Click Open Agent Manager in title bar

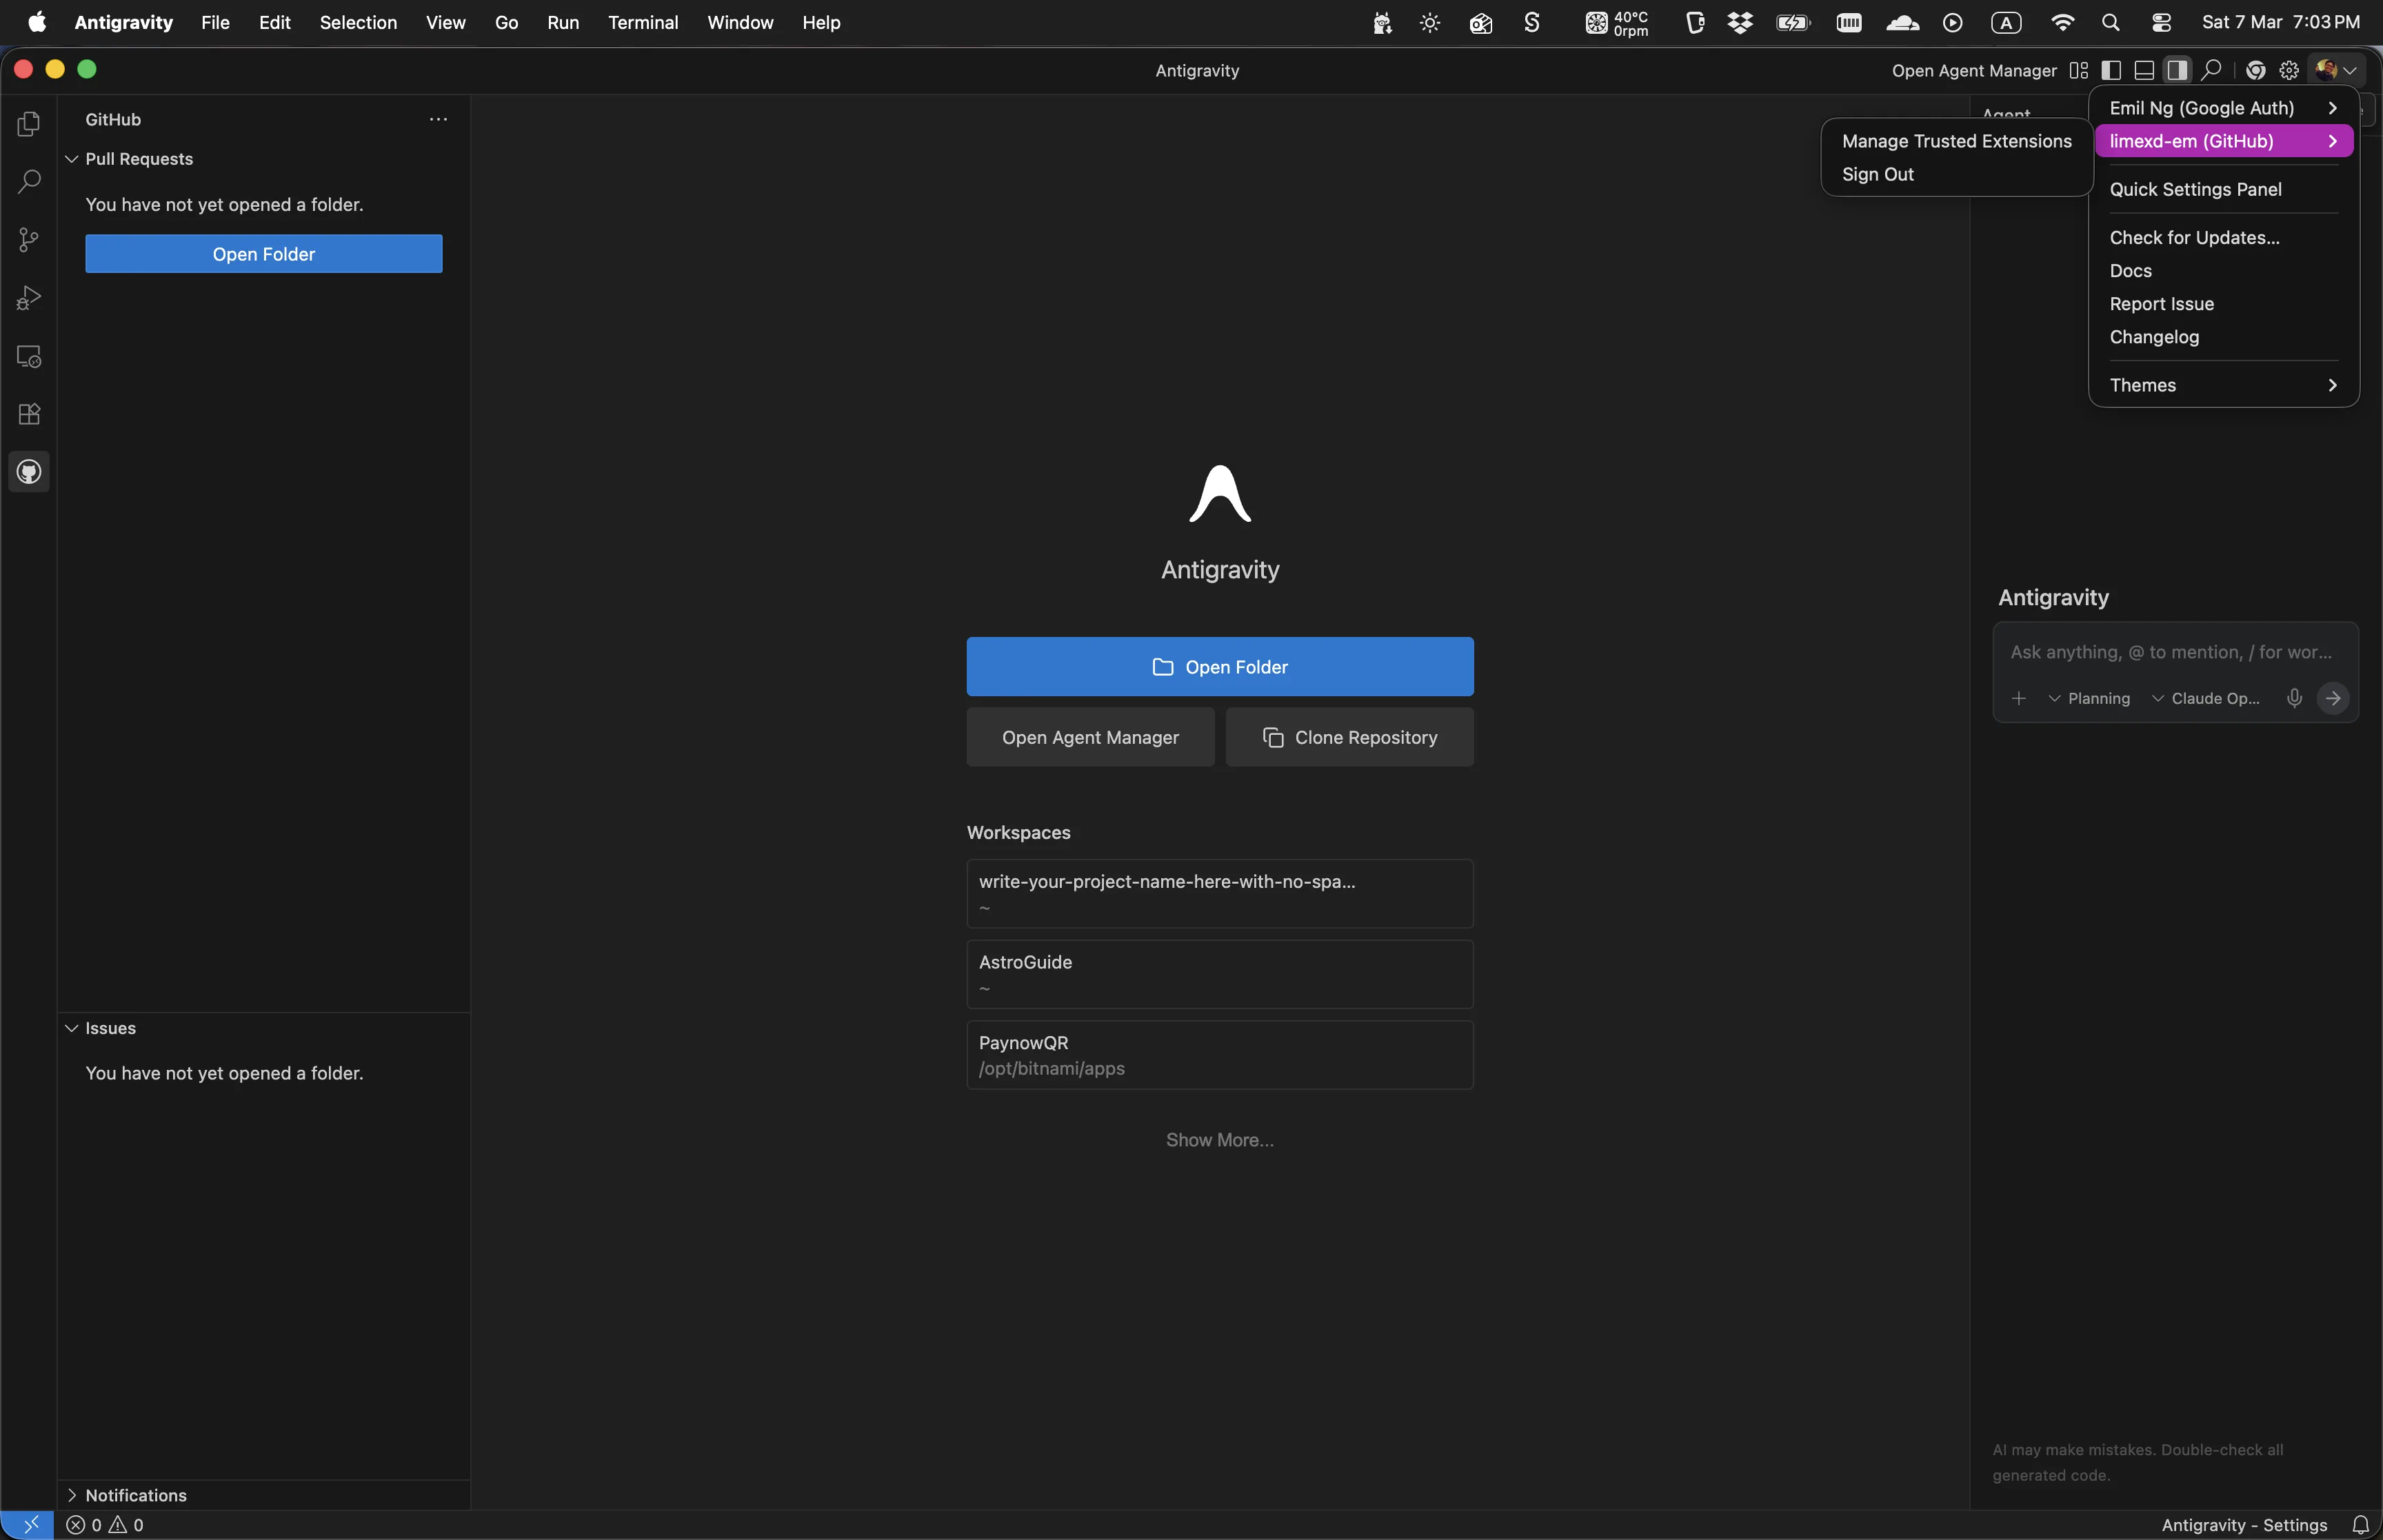[x=1974, y=70]
